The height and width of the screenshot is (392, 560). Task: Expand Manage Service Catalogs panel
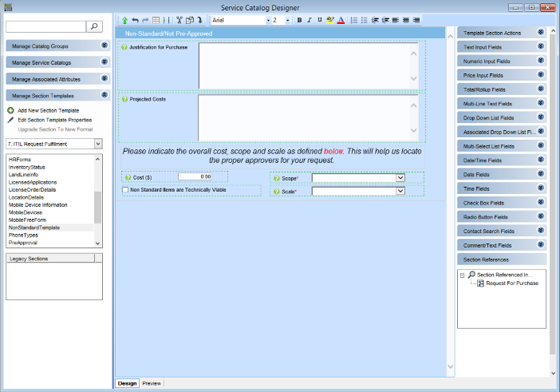pos(104,62)
